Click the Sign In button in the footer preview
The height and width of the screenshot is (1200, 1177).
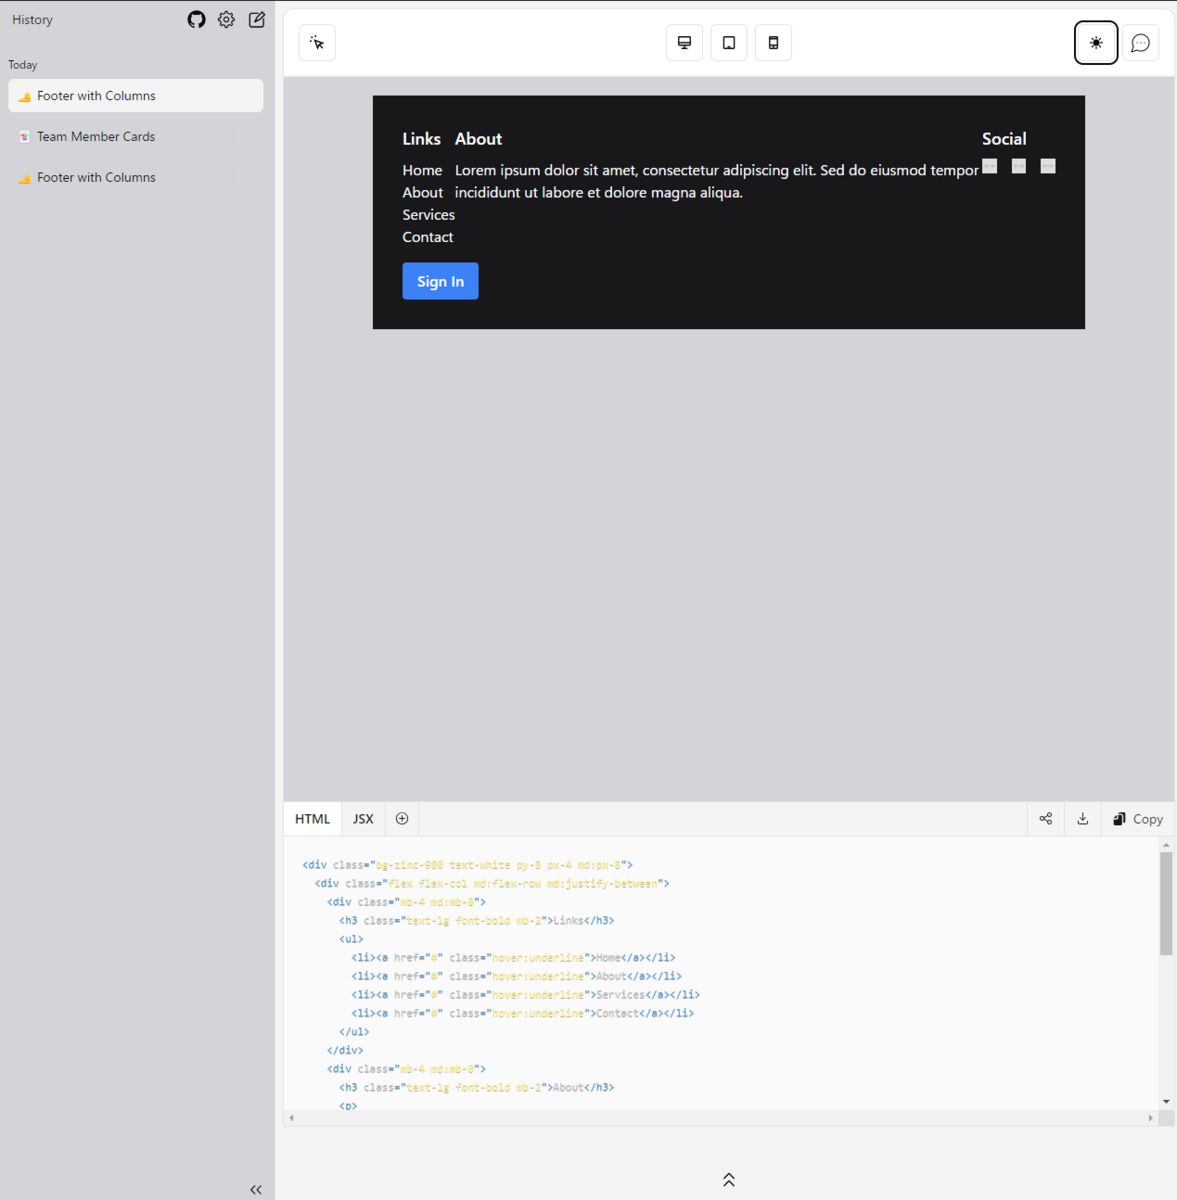pos(440,281)
